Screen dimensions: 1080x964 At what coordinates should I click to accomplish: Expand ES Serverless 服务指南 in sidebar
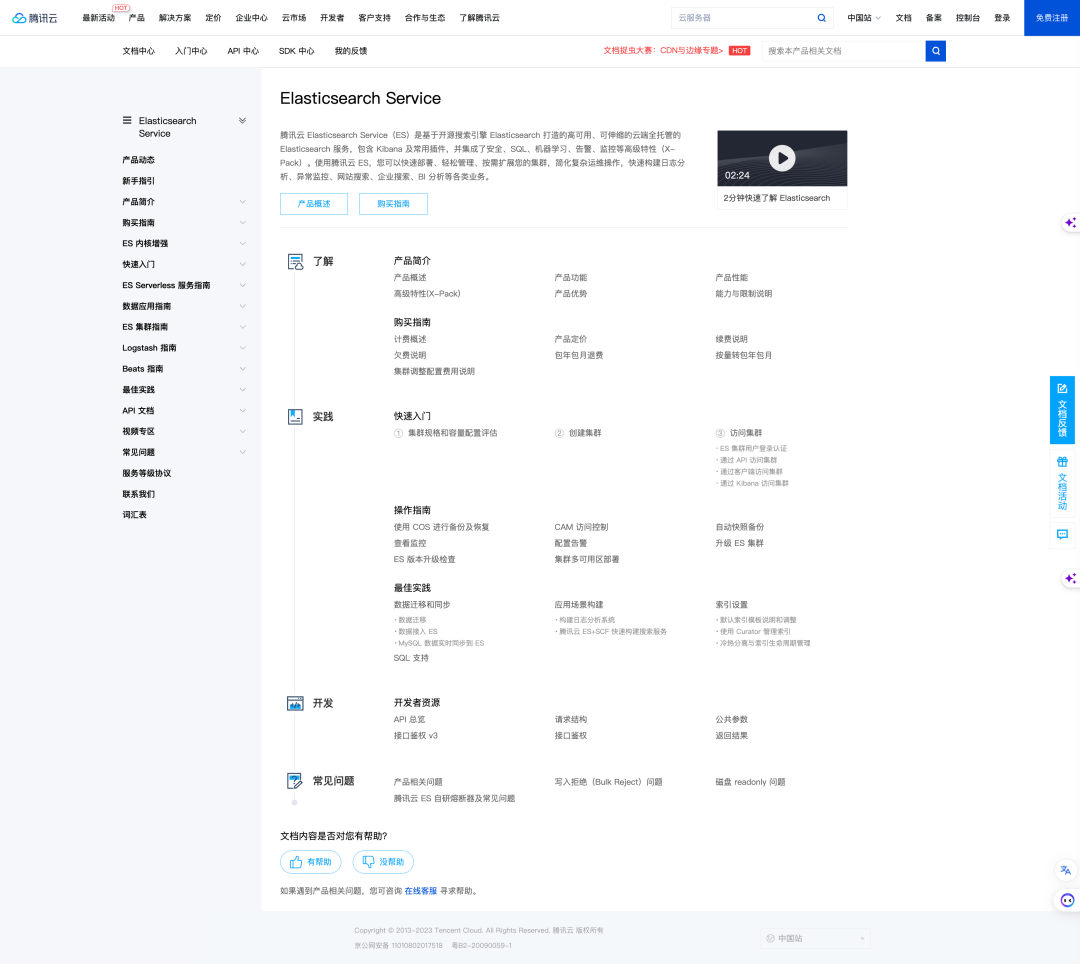click(242, 285)
